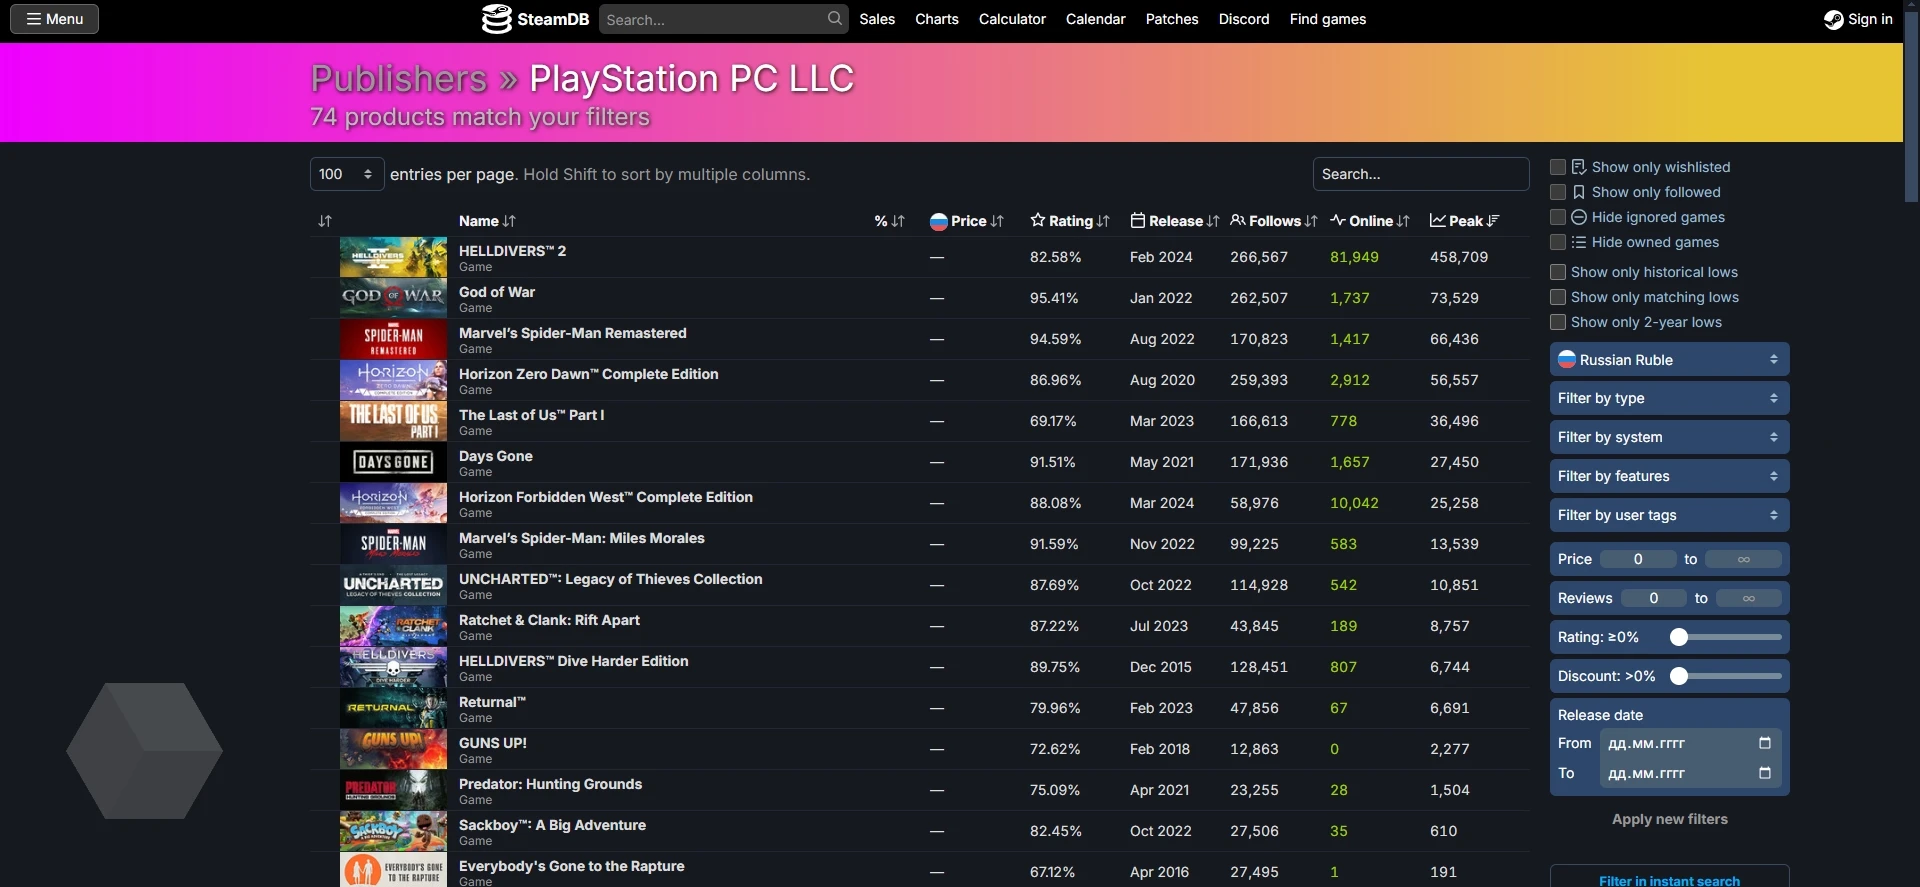The height and width of the screenshot is (887, 1920).
Task: Click the Steam icon beside Sign in
Action: coord(1833,19)
